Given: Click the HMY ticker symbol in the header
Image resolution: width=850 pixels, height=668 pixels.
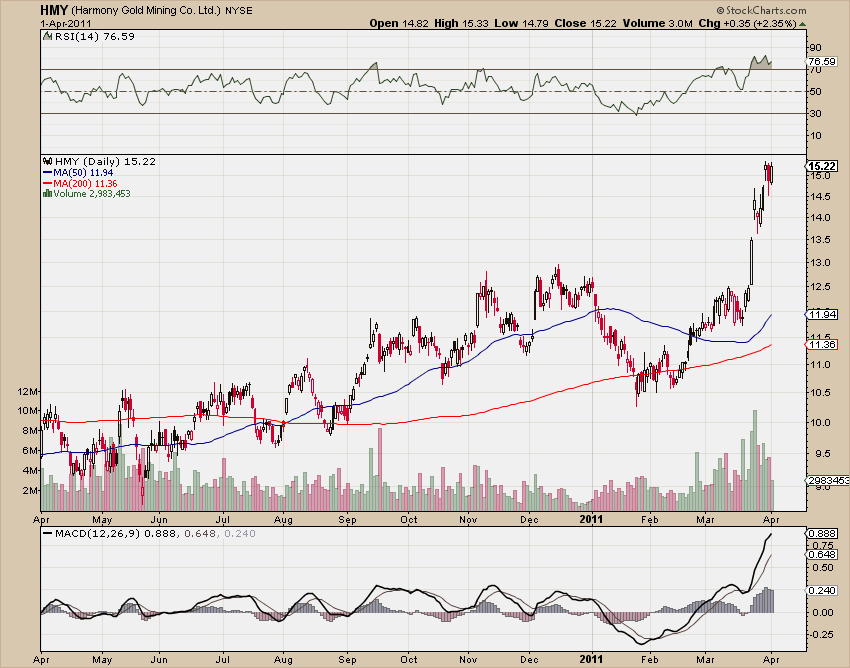Looking at the screenshot, I should click(54, 10).
